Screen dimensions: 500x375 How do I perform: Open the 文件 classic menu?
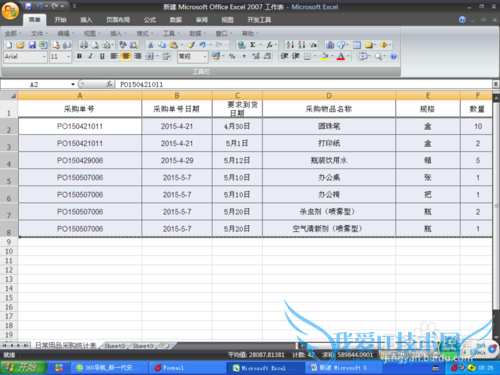tap(39, 33)
